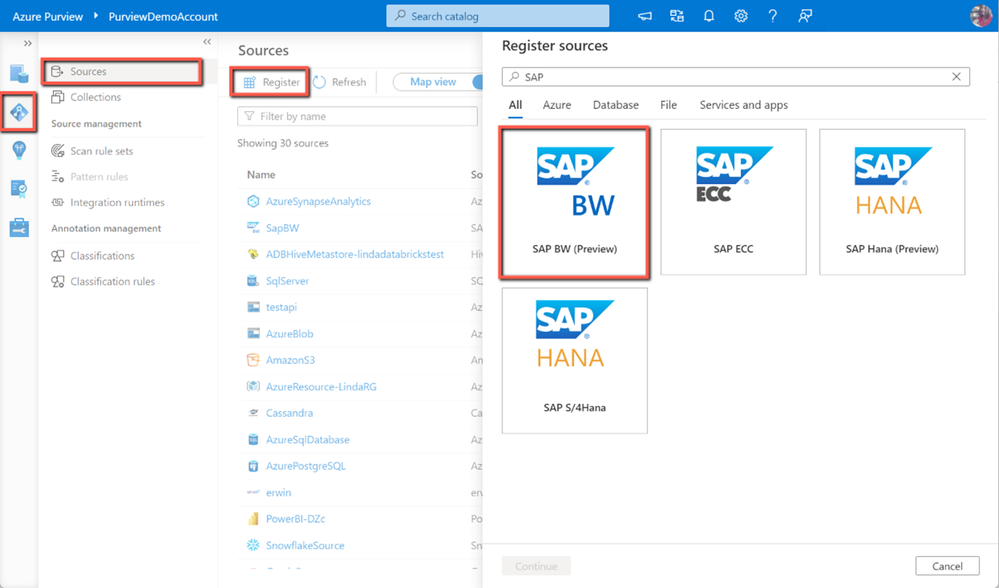The width and height of the screenshot is (999, 588).
Task: Toggle the Map view switch
Action: click(438, 82)
